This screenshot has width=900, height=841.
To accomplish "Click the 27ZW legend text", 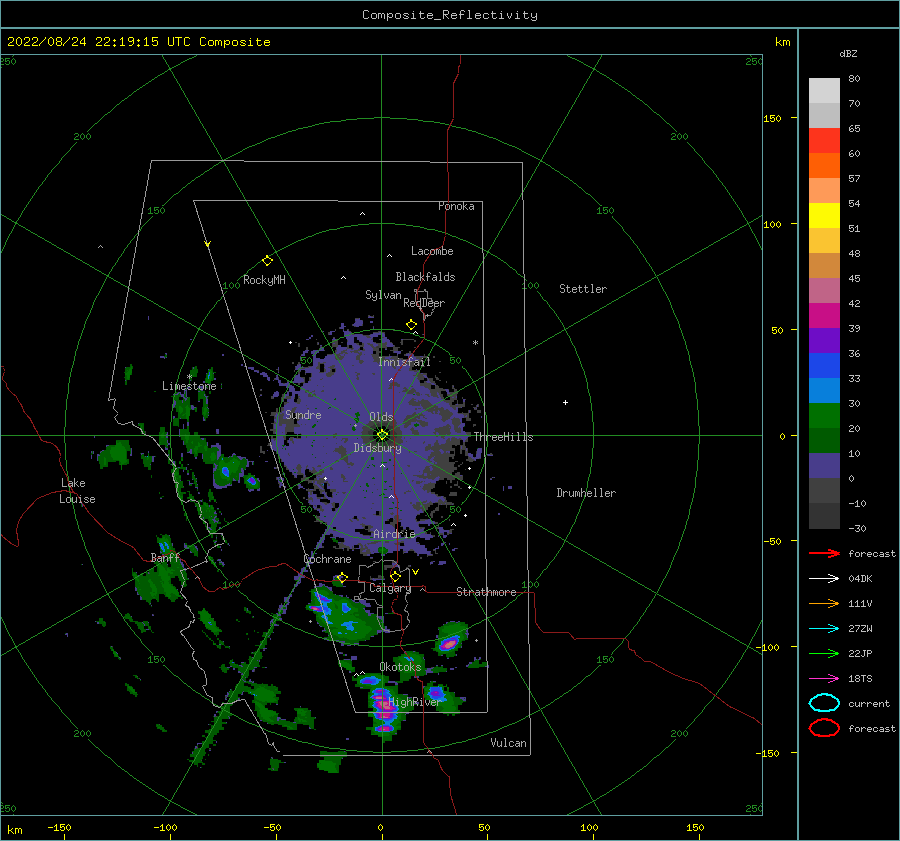I will (860, 629).
